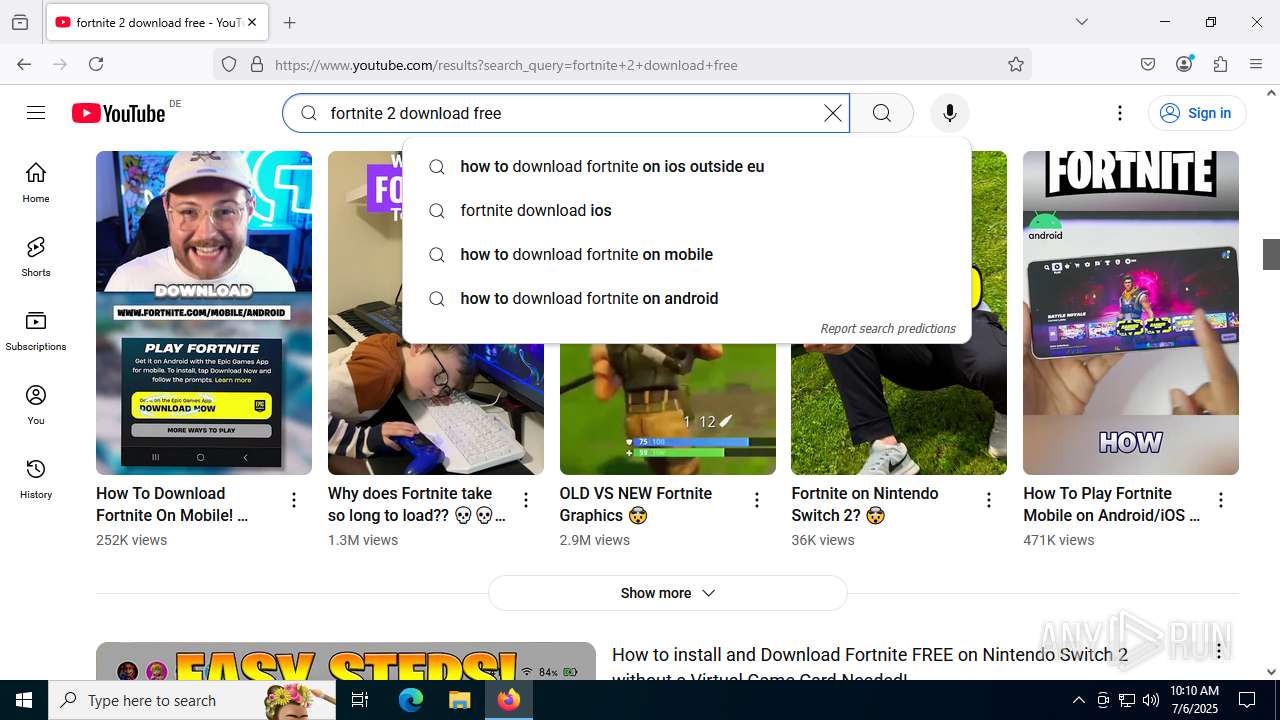This screenshot has height=720, width=1280.
Task: Click the Sign in button
Action: coord(1197,113)
